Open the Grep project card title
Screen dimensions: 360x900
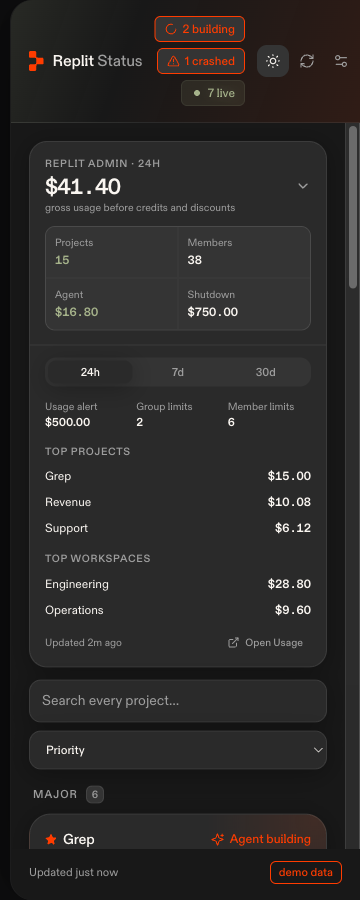click(79, 839)
